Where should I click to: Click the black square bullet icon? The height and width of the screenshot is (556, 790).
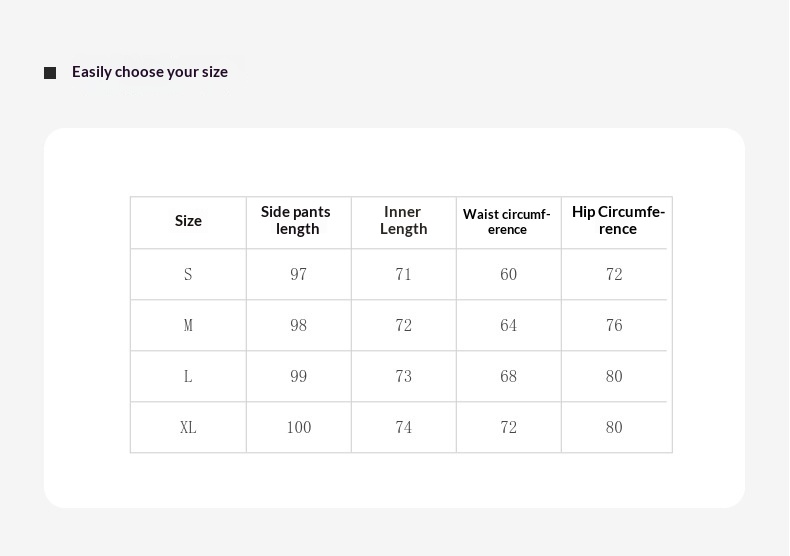[x=50, y=73]
